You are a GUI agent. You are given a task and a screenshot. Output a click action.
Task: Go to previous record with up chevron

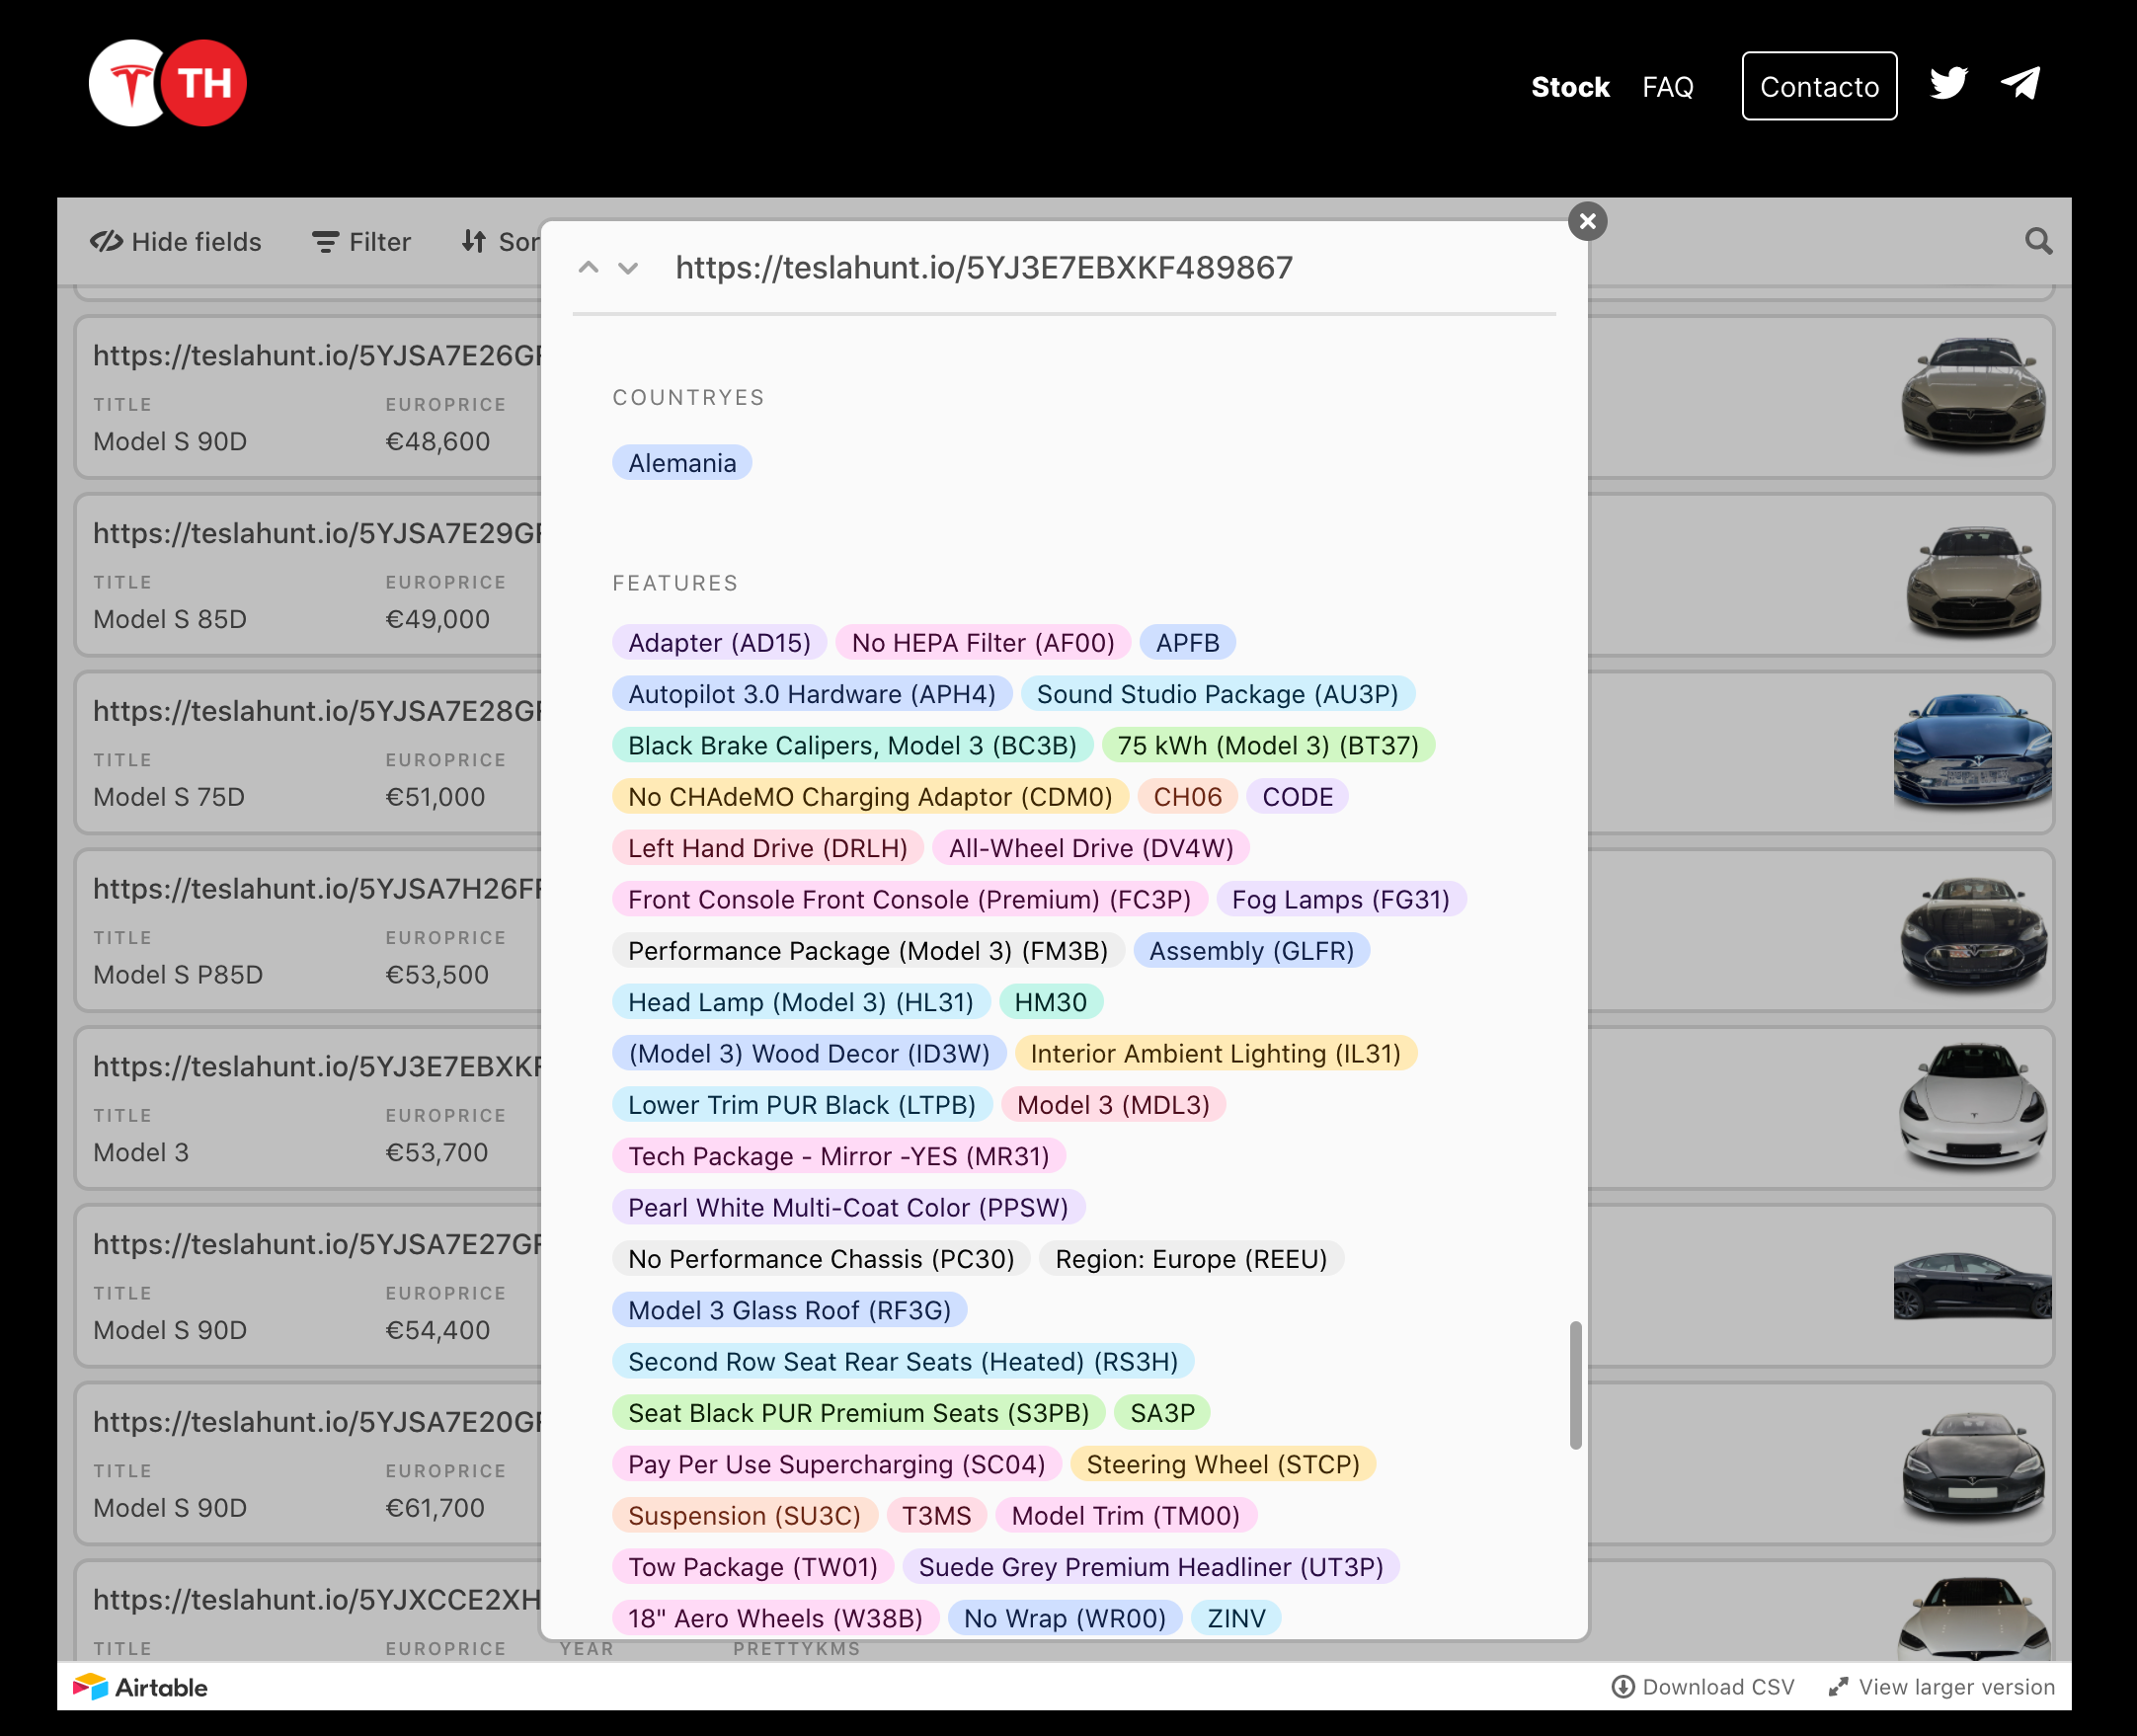pyautogui.click(x=589, y=268)
